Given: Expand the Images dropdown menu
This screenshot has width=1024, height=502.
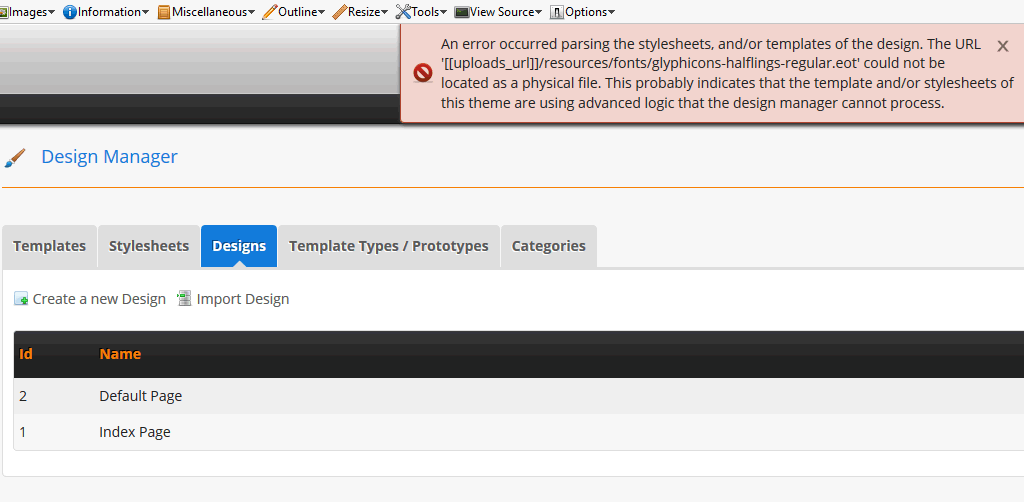Looking at the screenshot, I should [x=30, y=12].
